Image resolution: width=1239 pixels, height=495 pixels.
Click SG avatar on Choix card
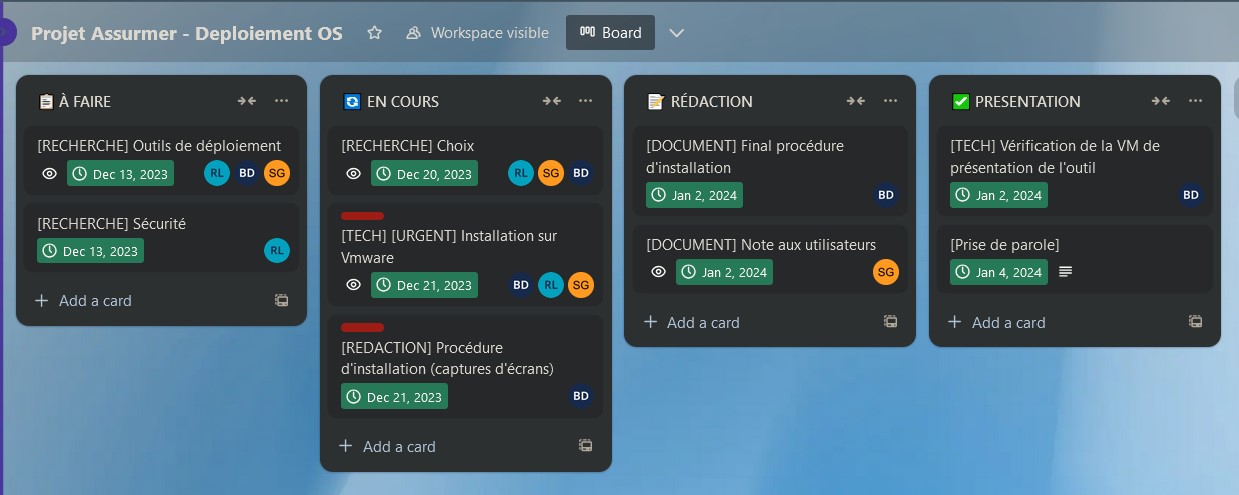point(551,173)
